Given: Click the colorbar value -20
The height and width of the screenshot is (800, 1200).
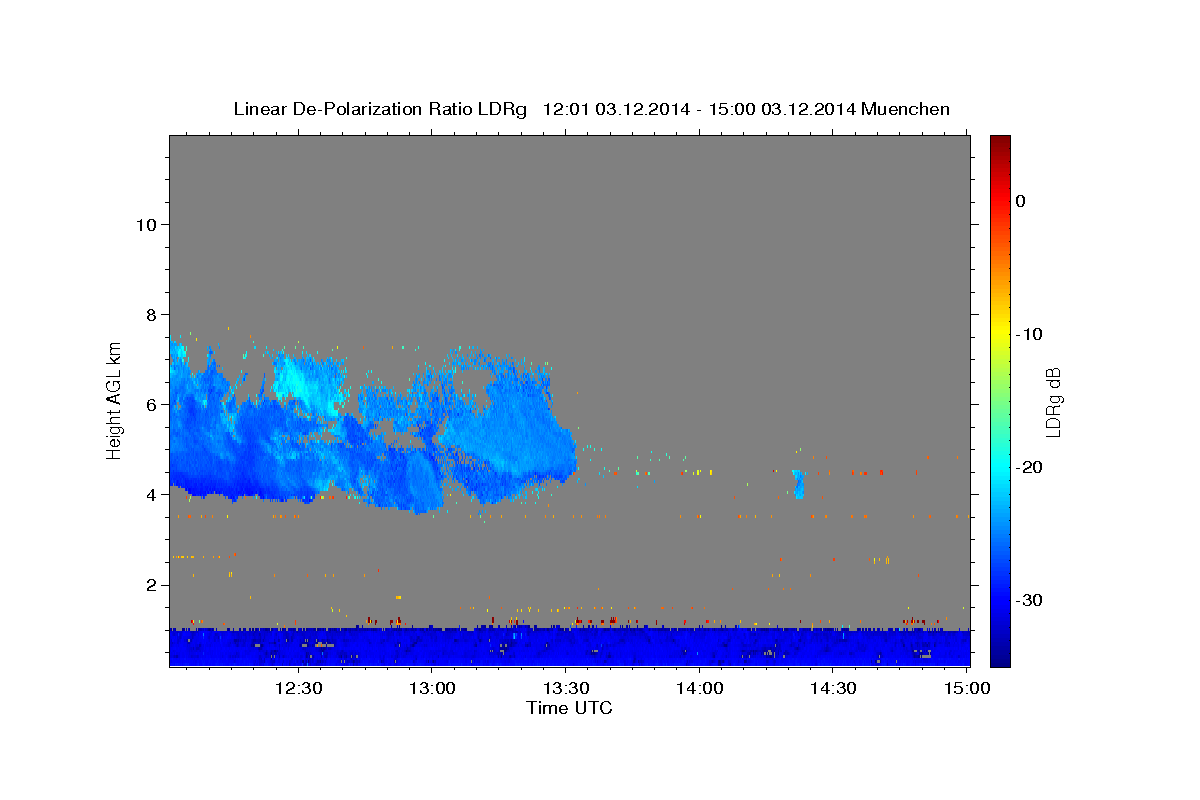Looking at the screenshot, I should point(1029,467).
